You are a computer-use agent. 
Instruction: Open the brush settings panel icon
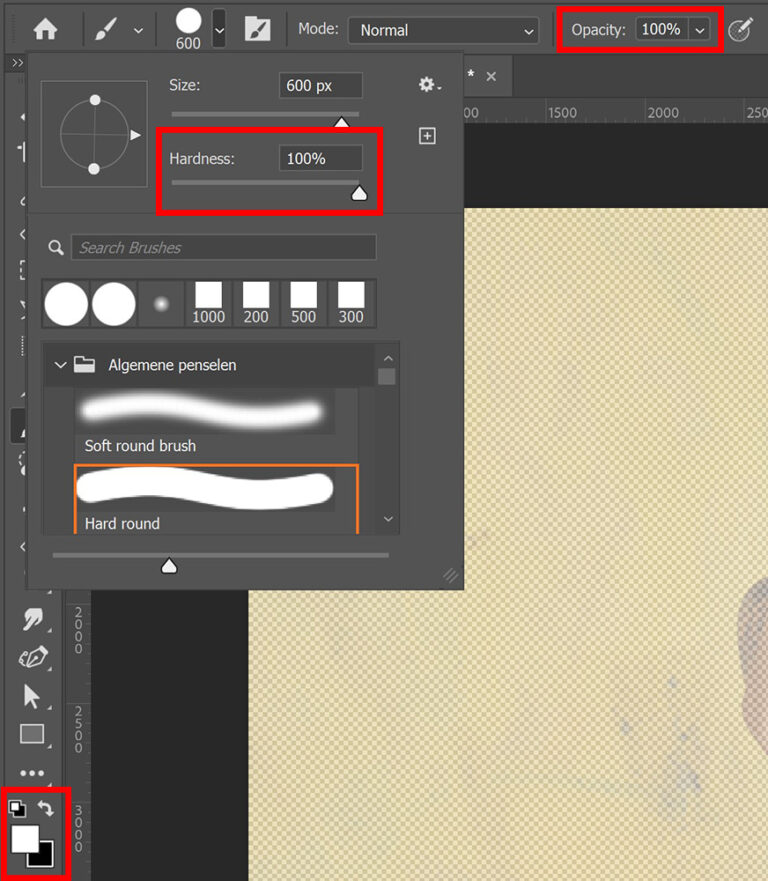257,30
